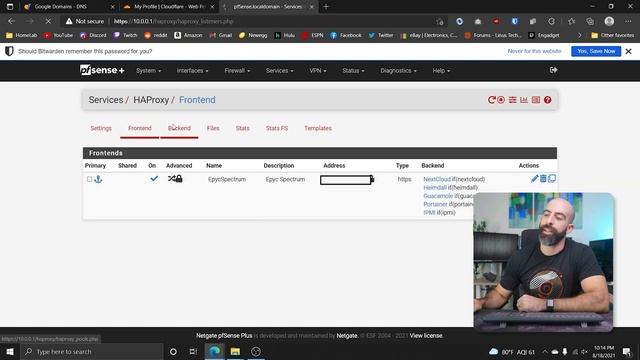Viewport: 640px width, 360px height.
Task: Open new browser tab
Action: click(325, 7)
